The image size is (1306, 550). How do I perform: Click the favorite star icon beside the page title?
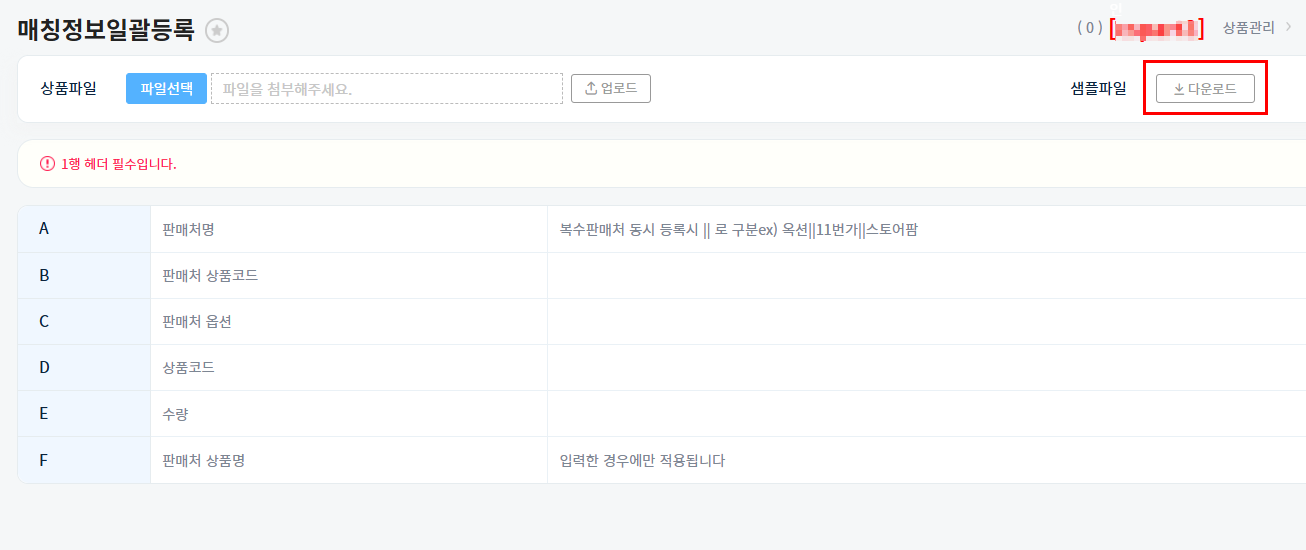pyautogui.click(x=217, y=31)
